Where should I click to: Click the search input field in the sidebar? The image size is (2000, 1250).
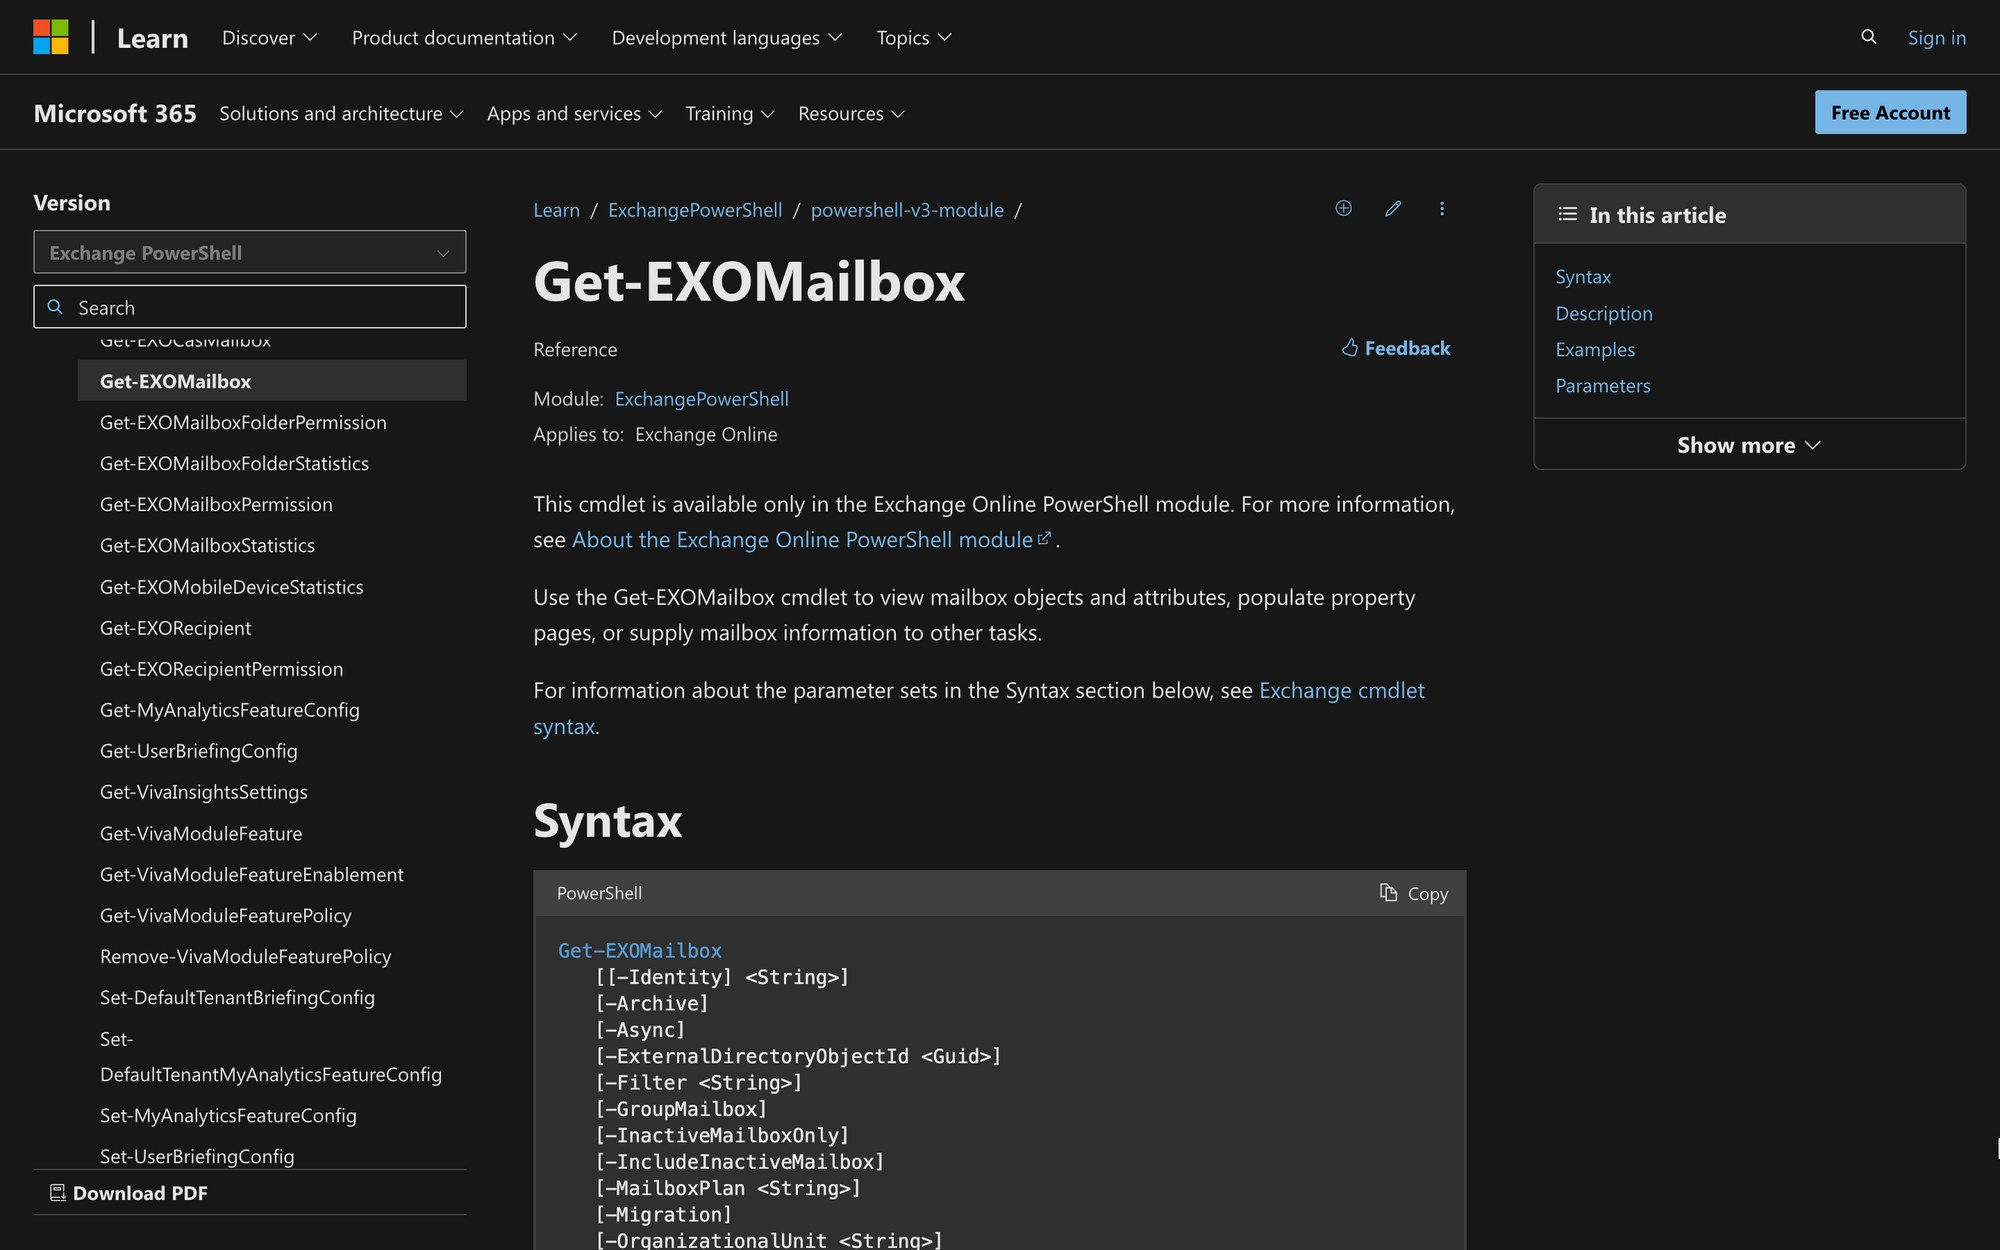point(249,305)
